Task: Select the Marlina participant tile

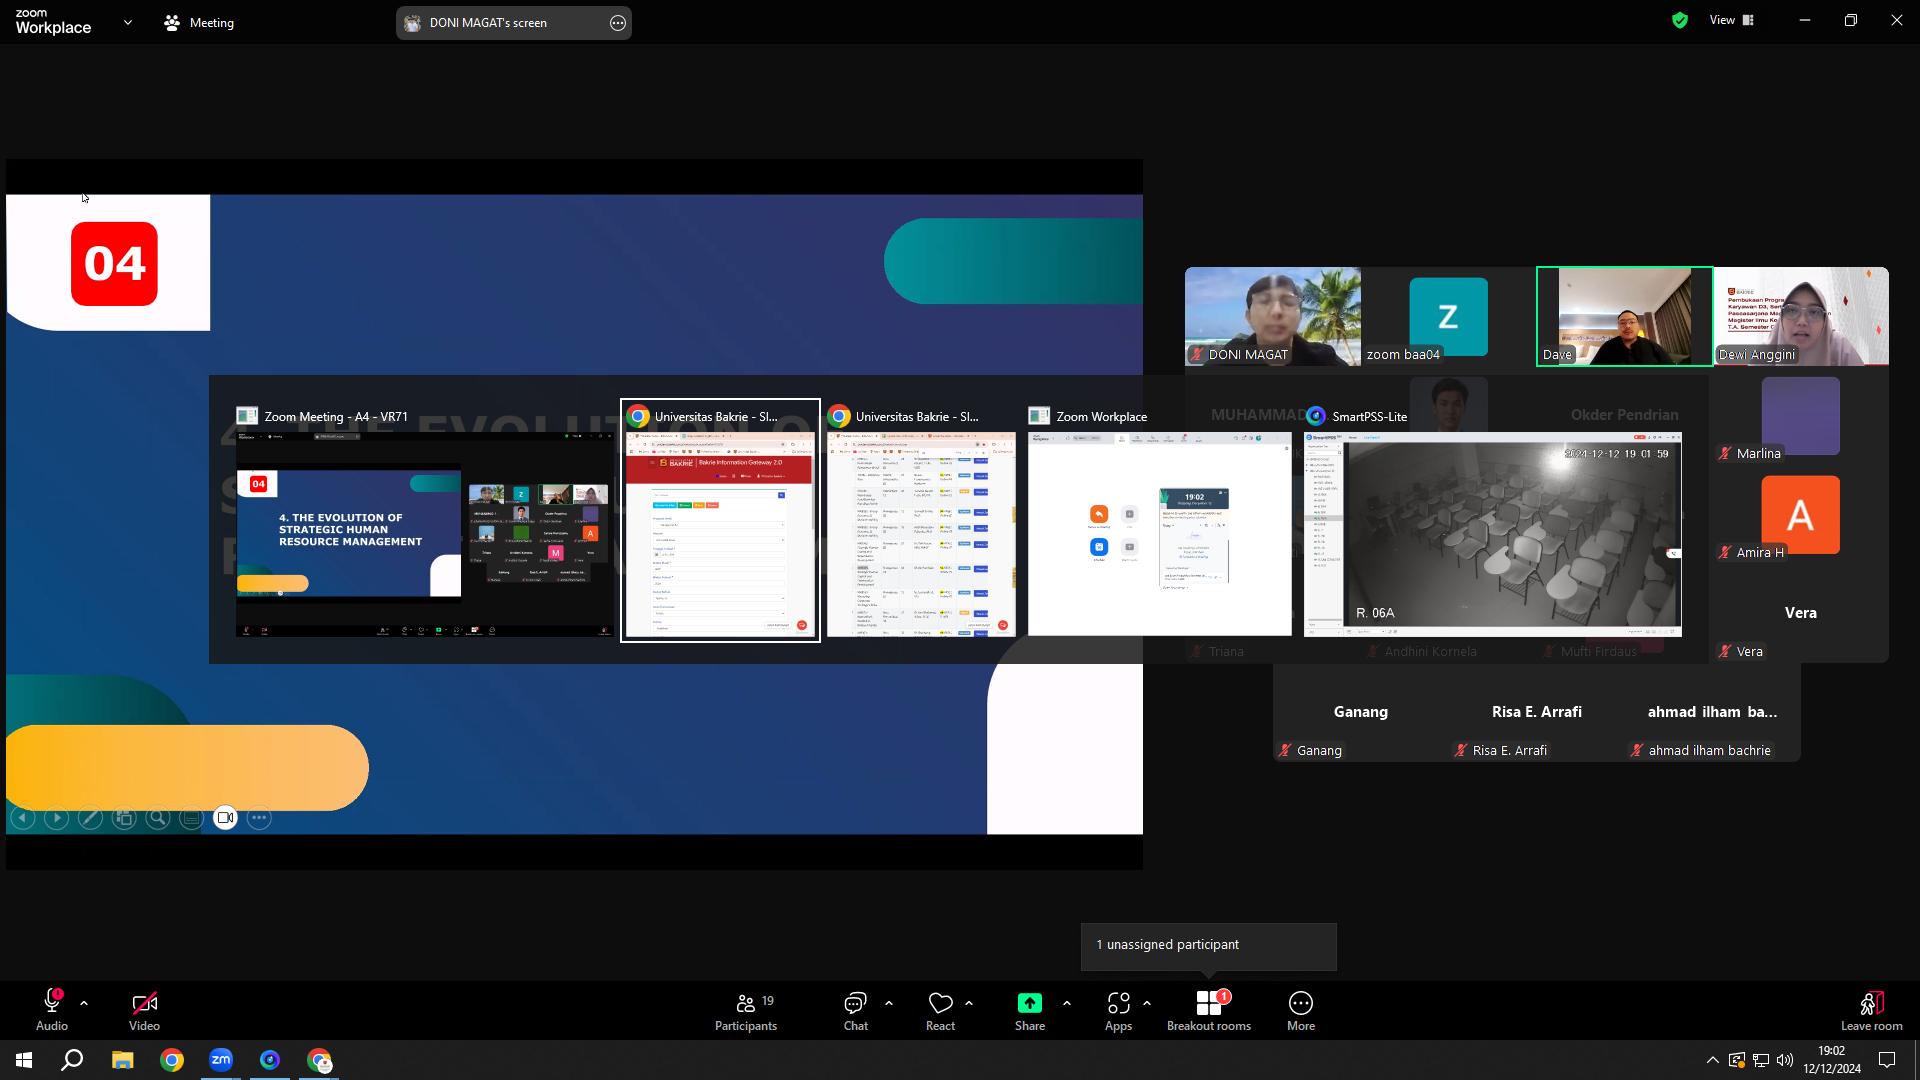Action: point(1800,415)
